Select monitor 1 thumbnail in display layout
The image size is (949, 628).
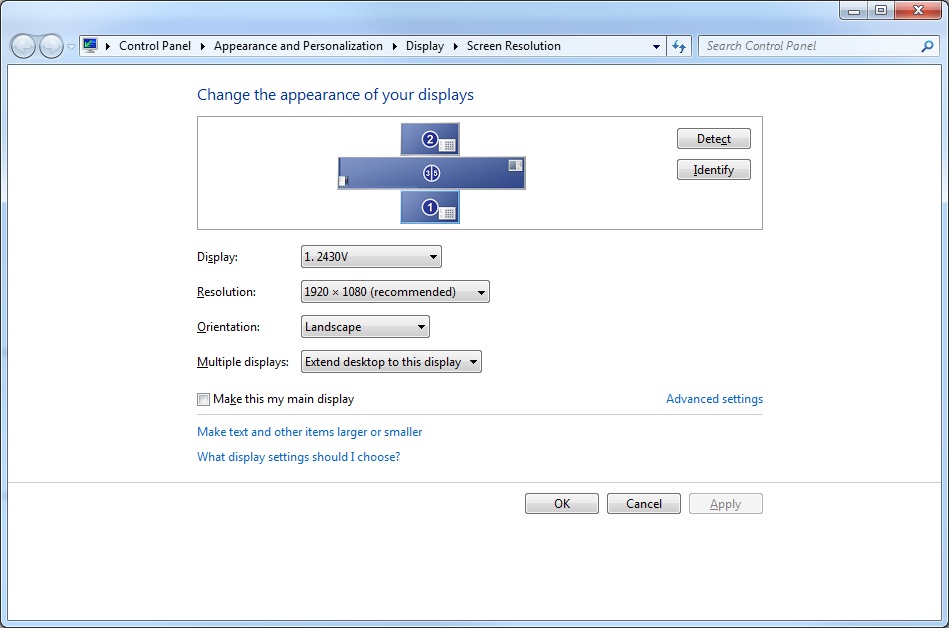430,208
